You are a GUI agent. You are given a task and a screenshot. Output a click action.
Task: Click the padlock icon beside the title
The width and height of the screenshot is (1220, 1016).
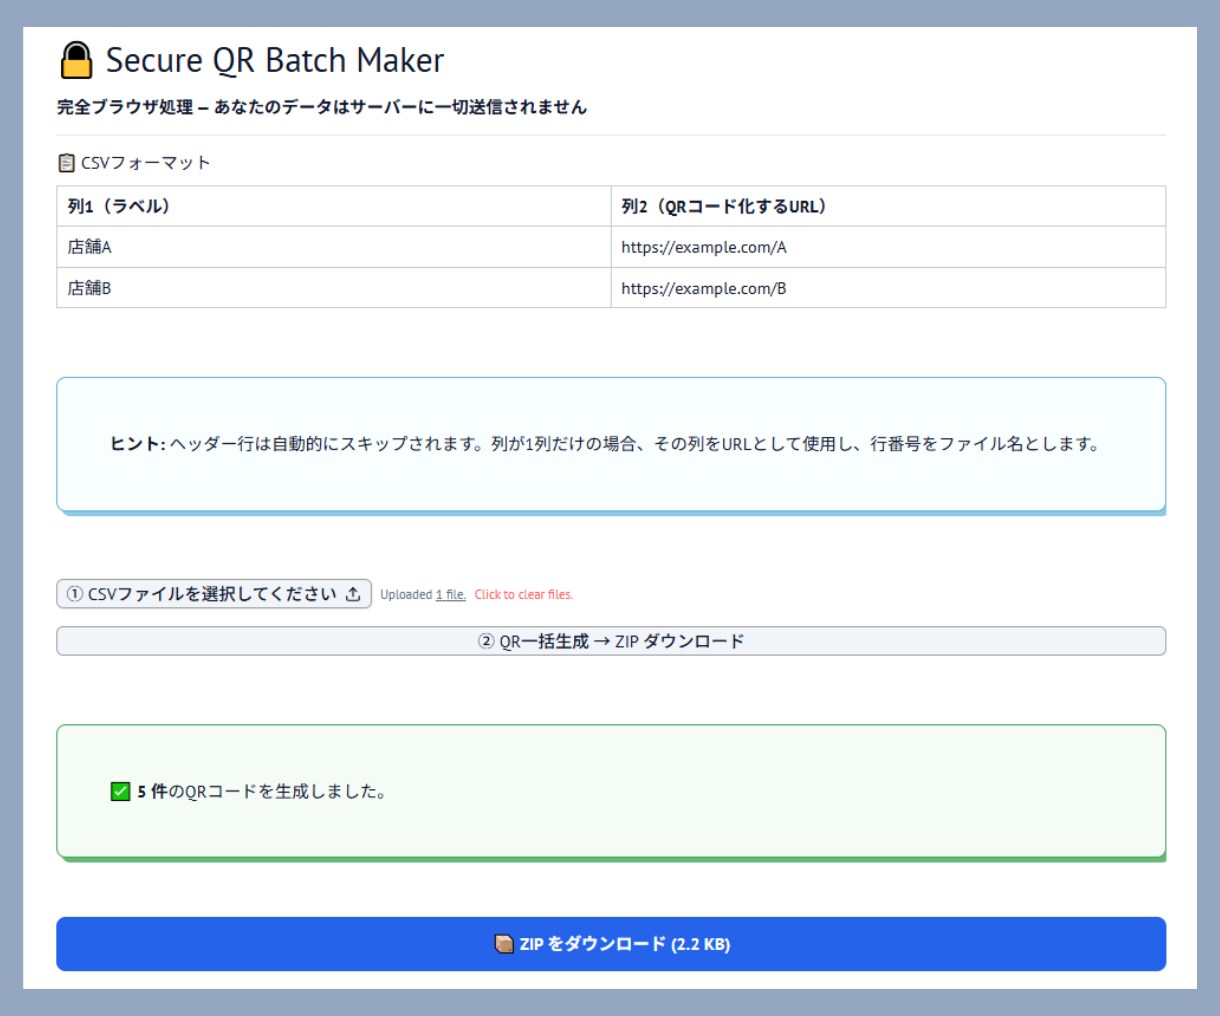pyautogui.click(x=76, y=60)
